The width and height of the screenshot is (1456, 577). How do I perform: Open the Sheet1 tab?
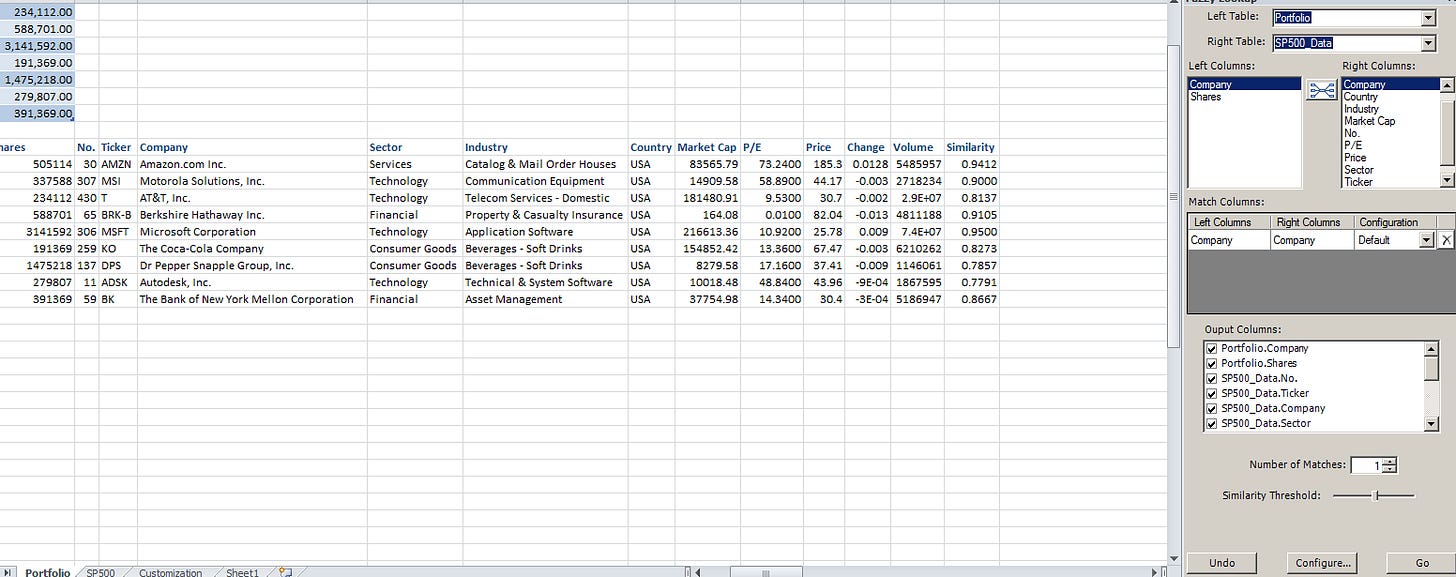(x=242, y=572)
